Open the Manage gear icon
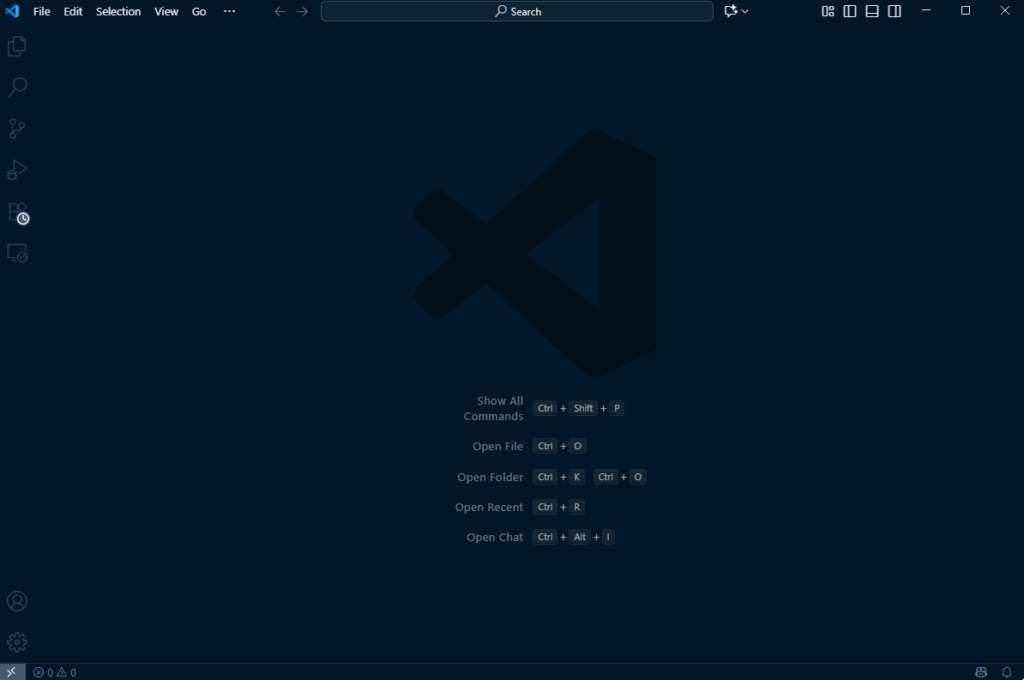Screen dimensions: 1024x680 17,642
